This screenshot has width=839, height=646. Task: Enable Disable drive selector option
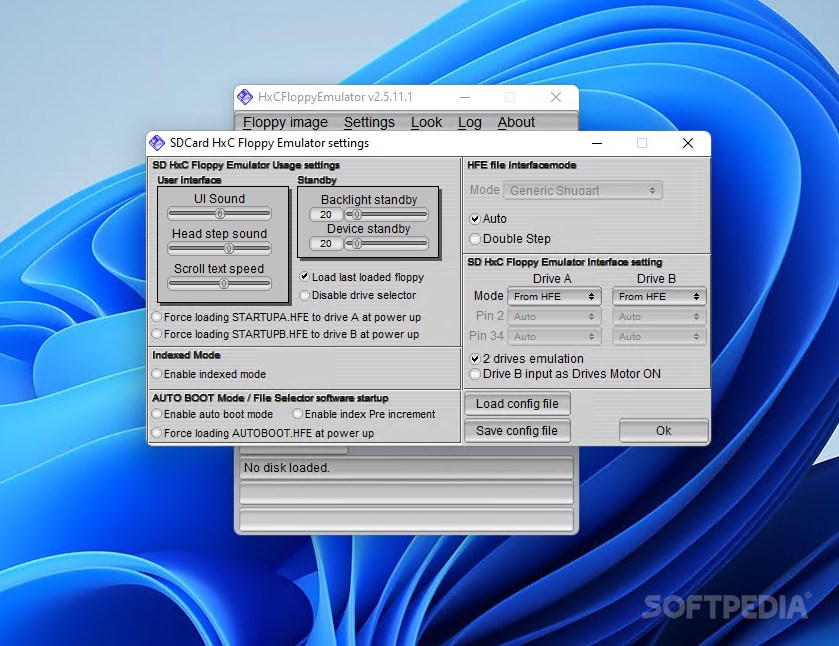[304, 295]
